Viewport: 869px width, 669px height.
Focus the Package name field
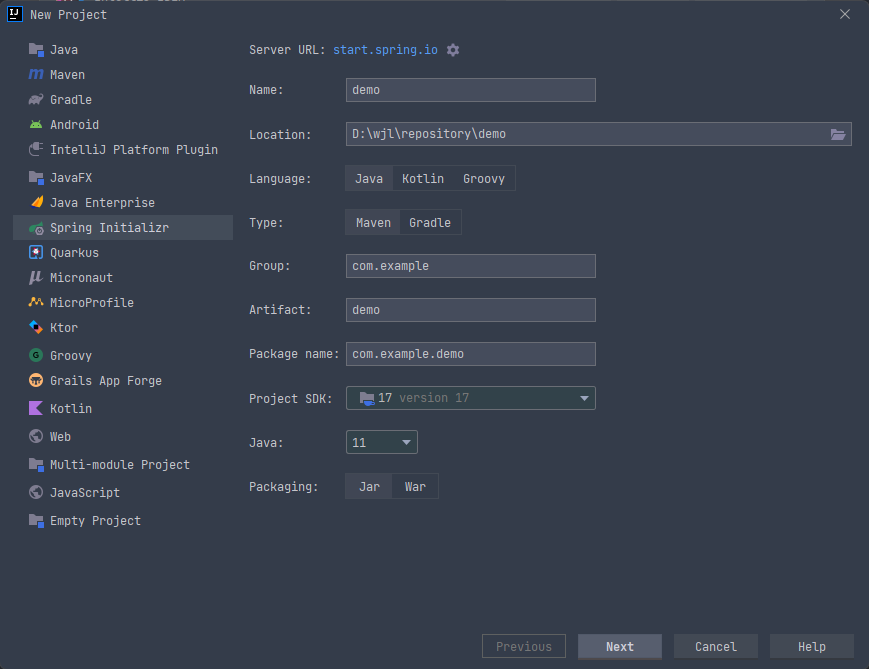pyautogui.click(x=471, y=354)
